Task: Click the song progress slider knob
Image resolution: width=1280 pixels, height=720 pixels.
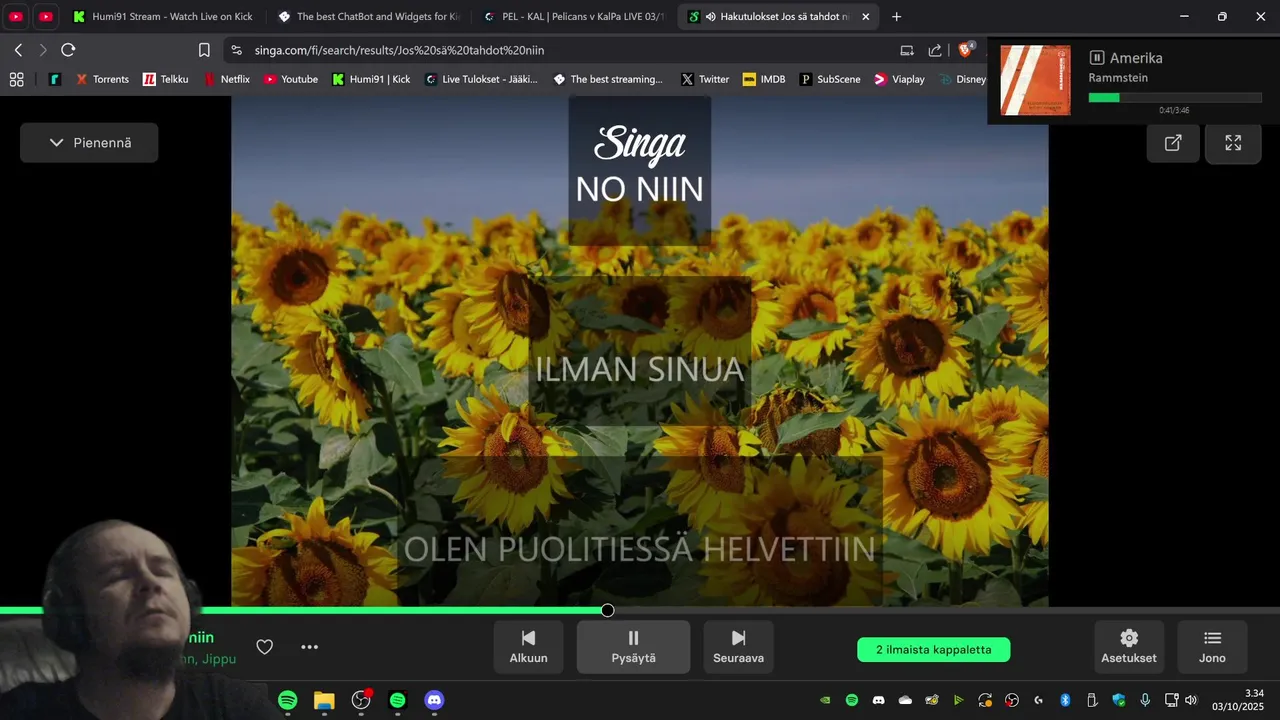Action: pyautogui.click(x=607, y=610)
